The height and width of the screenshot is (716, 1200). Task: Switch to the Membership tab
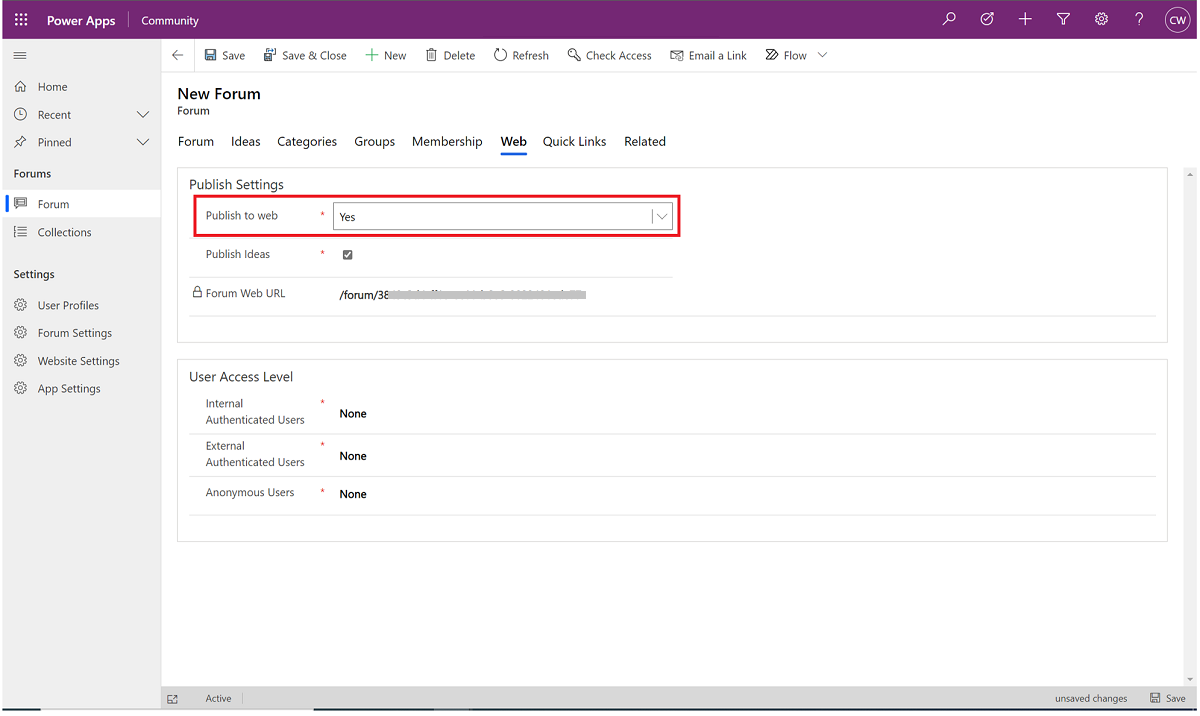pyautogui.click(x=447, y=141)
